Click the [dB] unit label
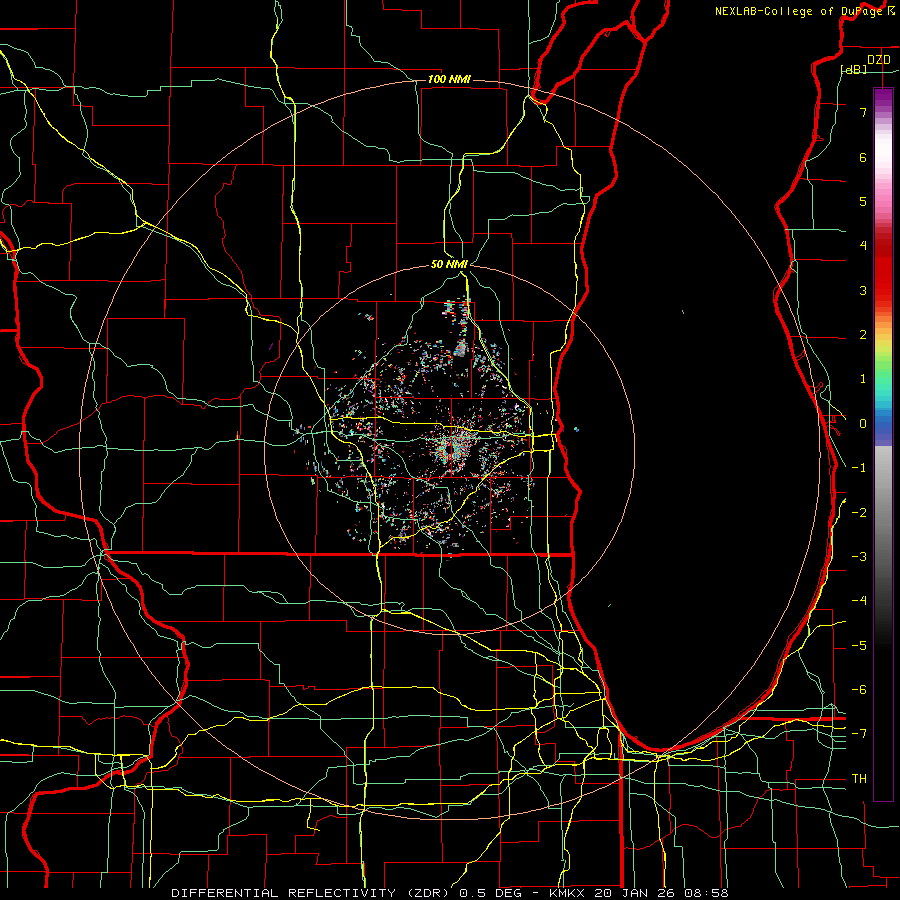 coord(854,69)
